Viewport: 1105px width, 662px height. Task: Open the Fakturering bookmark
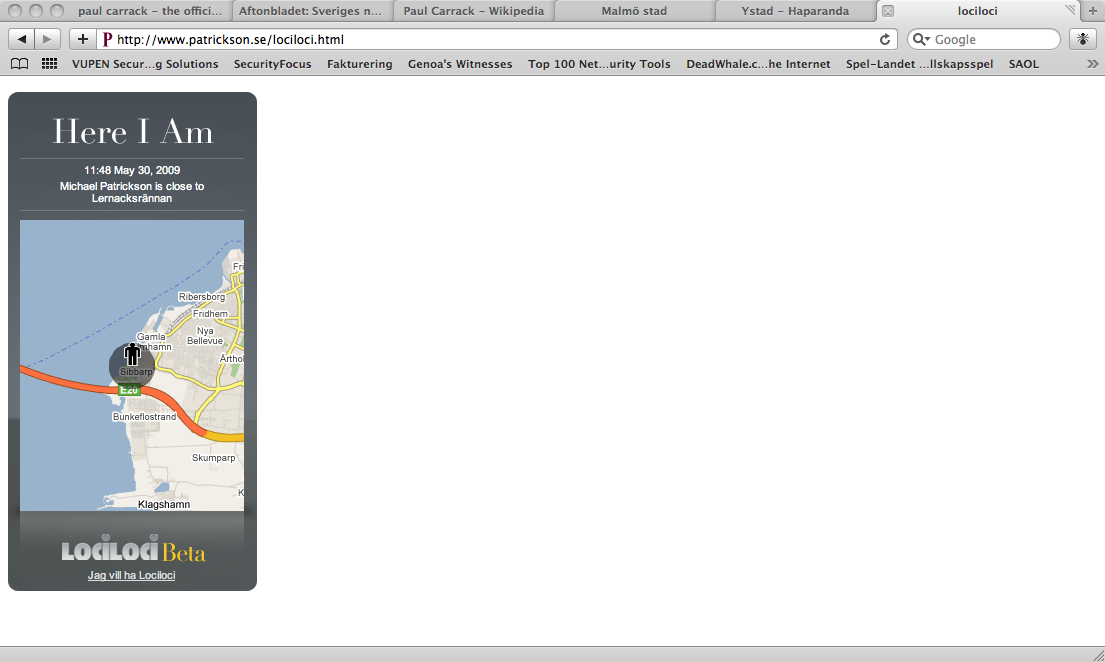(359, 64)
